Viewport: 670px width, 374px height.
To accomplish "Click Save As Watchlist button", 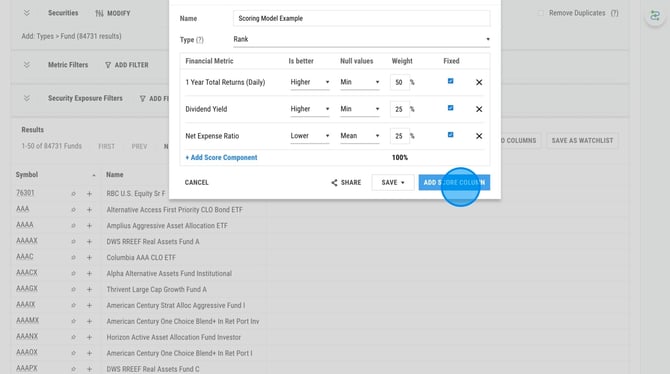I will click(582, 141).
